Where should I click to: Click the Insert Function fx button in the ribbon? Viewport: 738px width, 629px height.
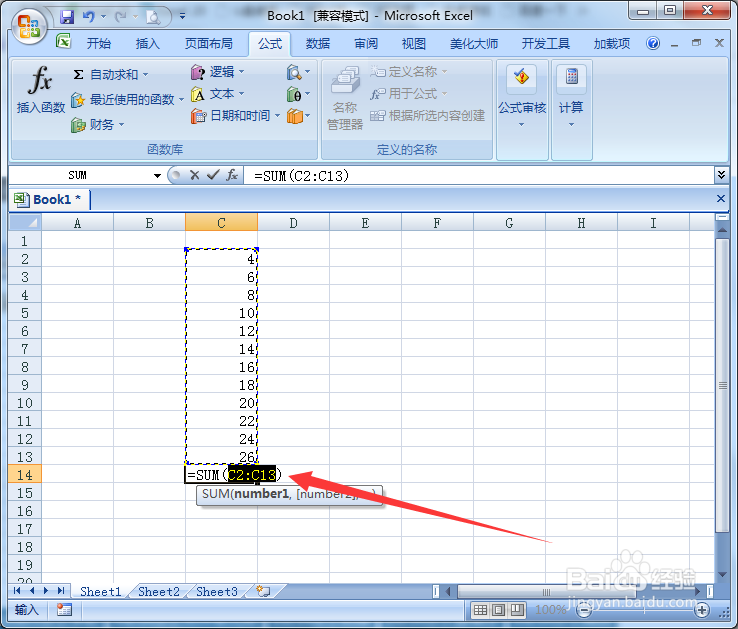point(40,90)
